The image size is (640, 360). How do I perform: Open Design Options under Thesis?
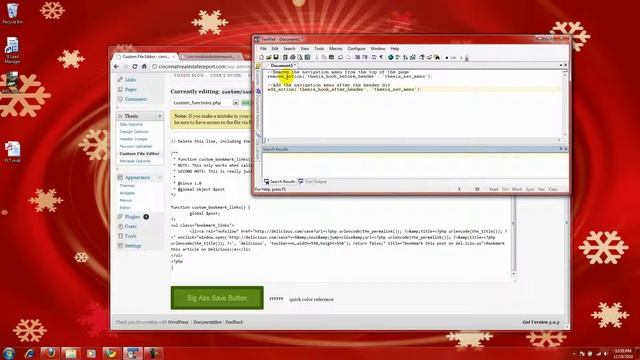134,132
